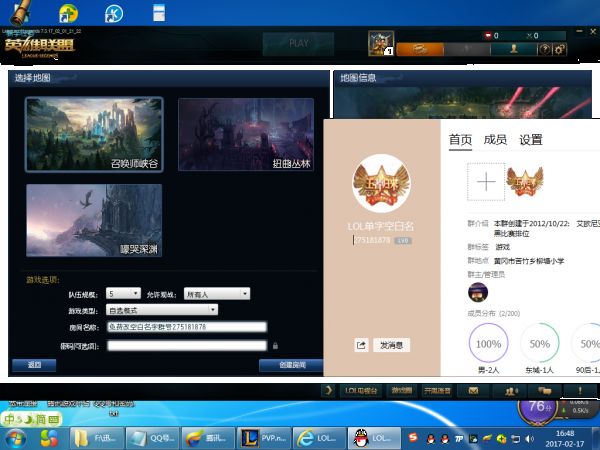
Task: Open the green plus desktop shortcut
Action: point(68,14)
